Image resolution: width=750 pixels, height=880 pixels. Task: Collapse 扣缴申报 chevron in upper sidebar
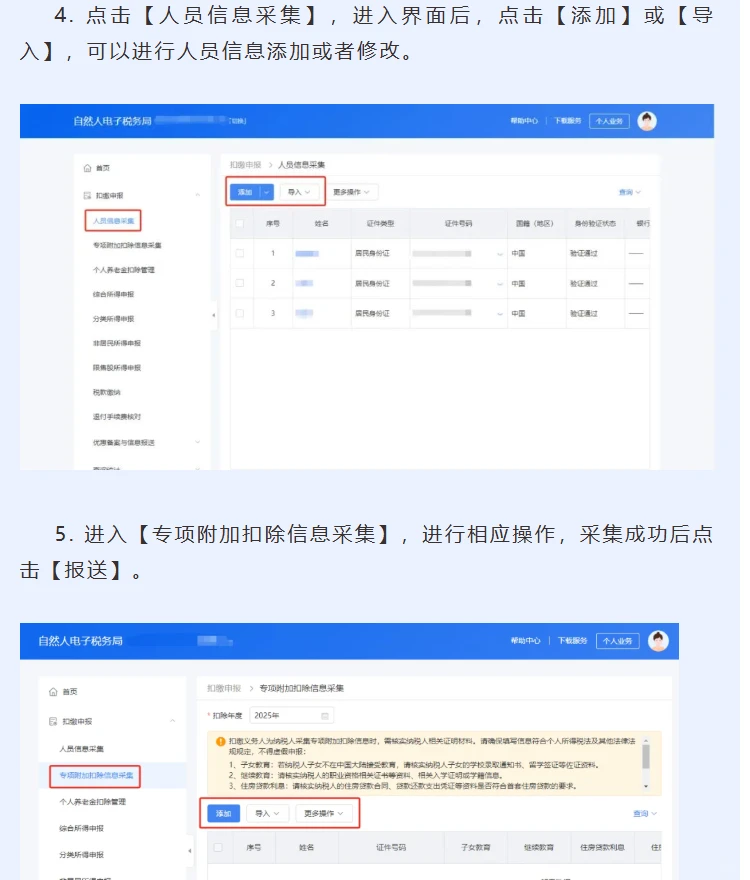[x=198, y=195]
